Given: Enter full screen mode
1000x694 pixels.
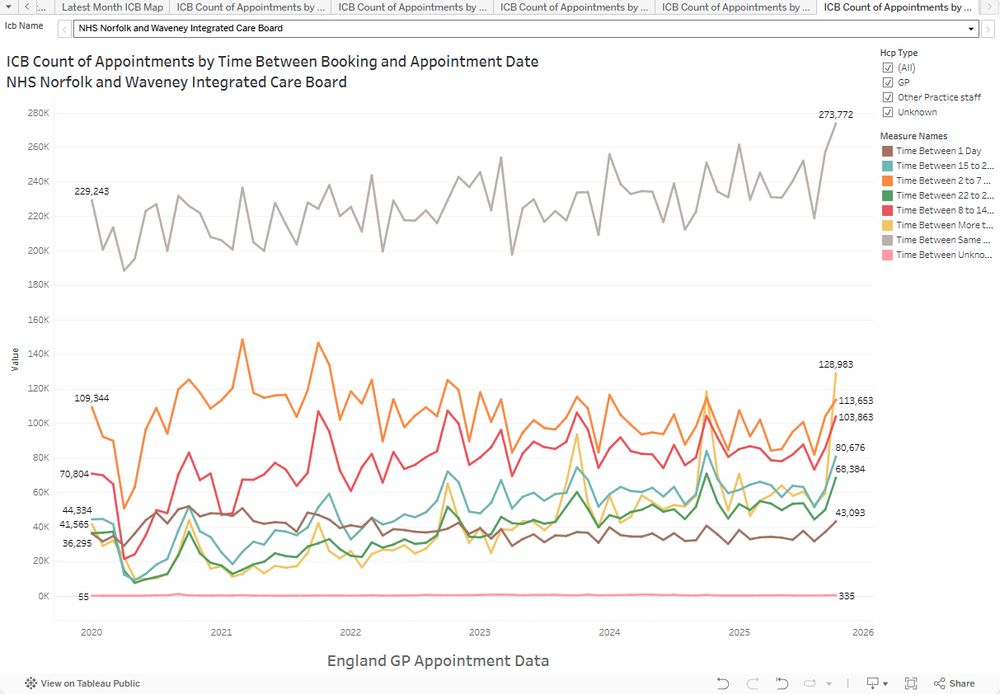Looking at the screenshot, I should 911,683.
